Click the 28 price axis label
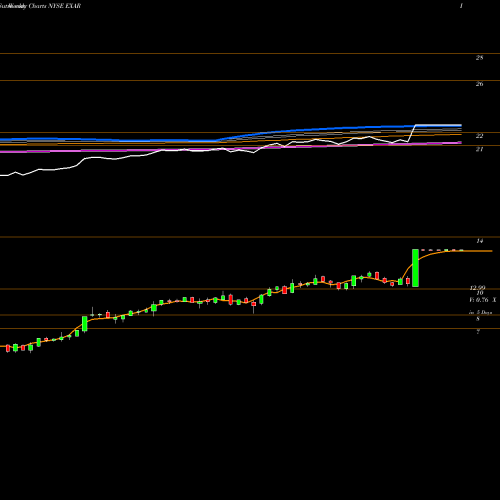500x500 pixels. [479, 58]
